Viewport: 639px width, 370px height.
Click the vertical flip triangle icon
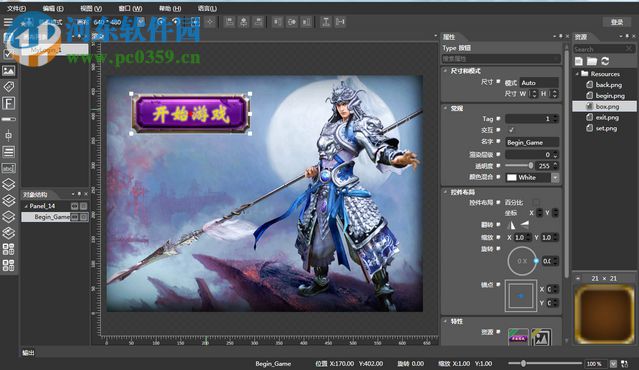pyautogui.click(x=524, y=224)
